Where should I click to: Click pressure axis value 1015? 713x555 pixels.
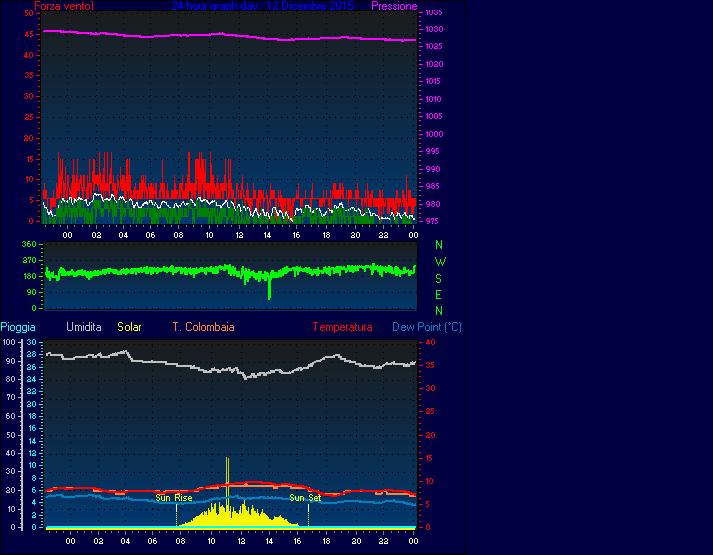tap(434, 81)
